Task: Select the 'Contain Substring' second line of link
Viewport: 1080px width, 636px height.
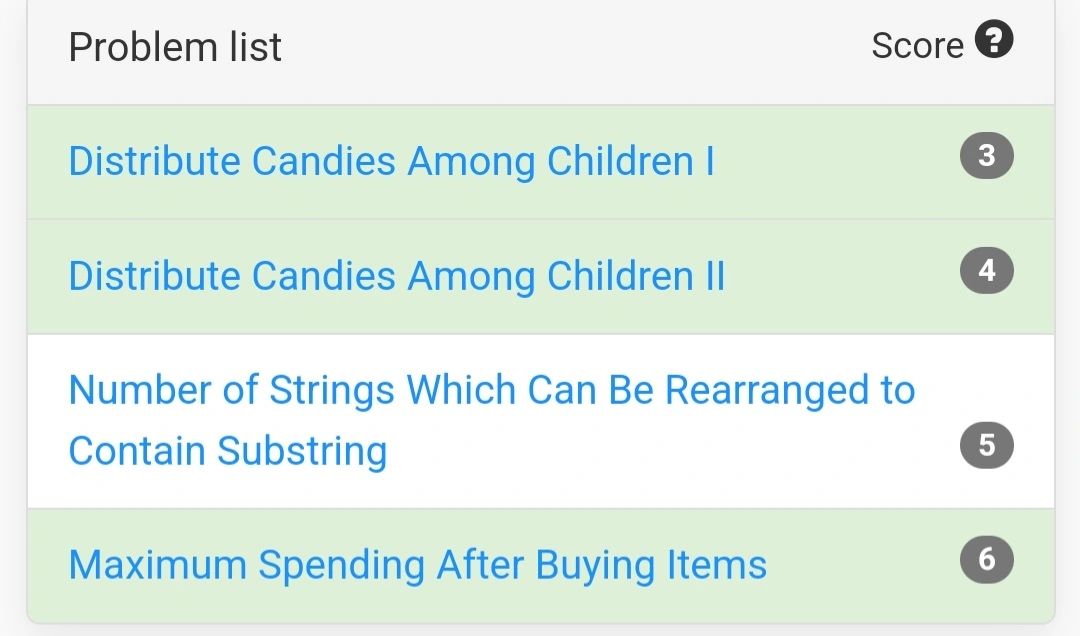Action: tap(228, 451)
